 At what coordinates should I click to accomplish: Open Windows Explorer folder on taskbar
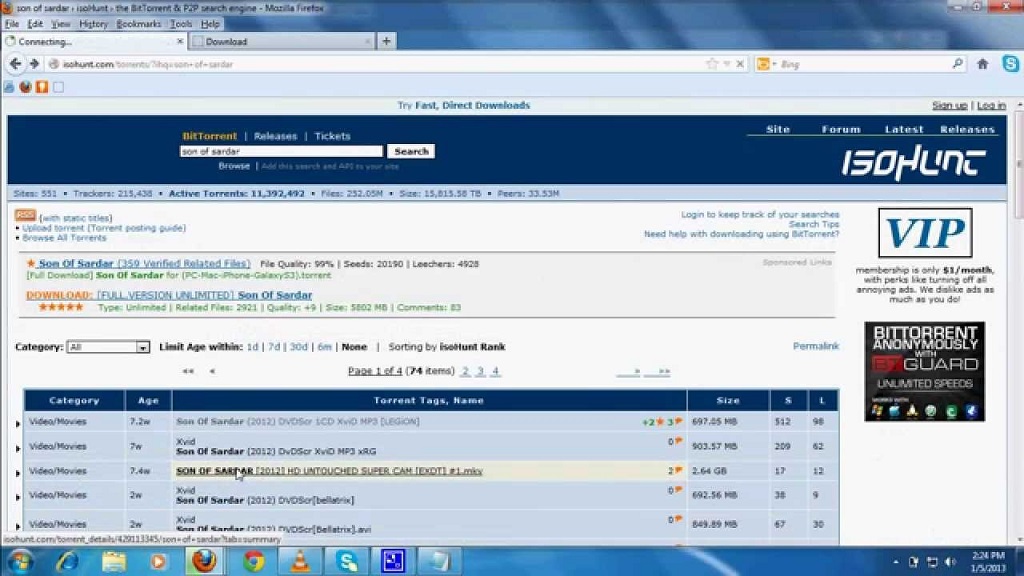pos(114,561)
